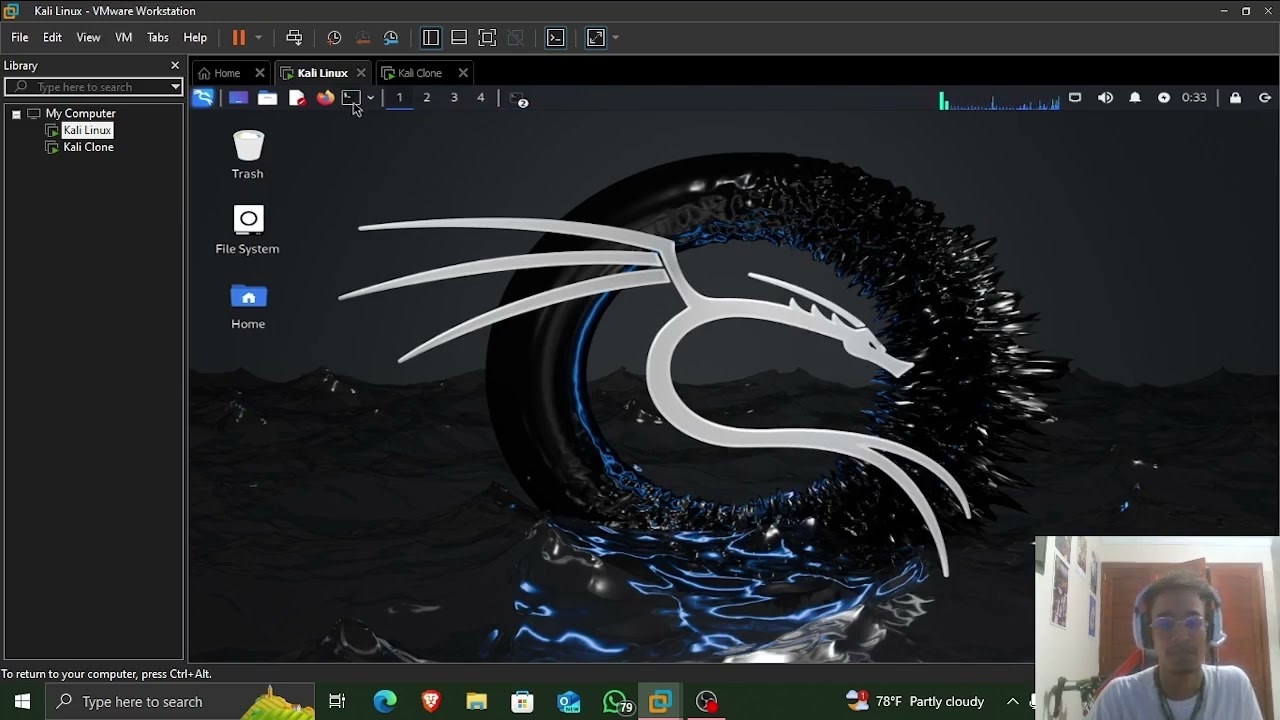The height and width of the screenshot is (720, 1280).
Task: Open the Library search dropdown arrow
Action: 175,87
